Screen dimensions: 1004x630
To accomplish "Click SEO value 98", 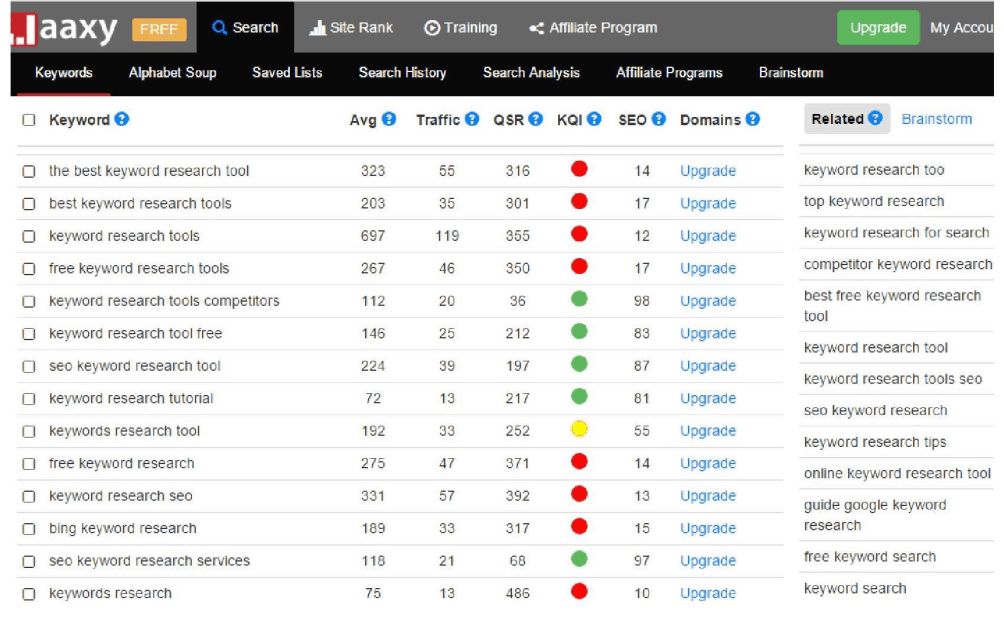I will pyautogui.click(x=642, y=302).
